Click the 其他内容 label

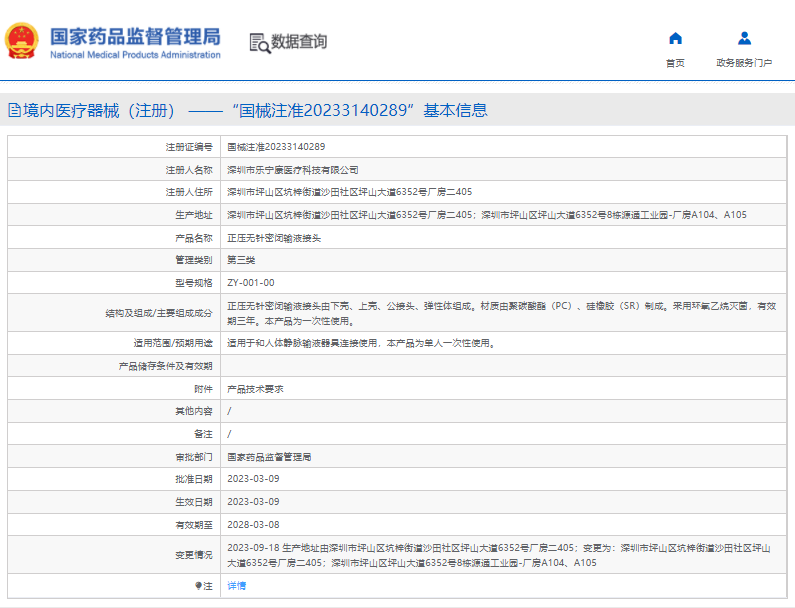[194, 411]
